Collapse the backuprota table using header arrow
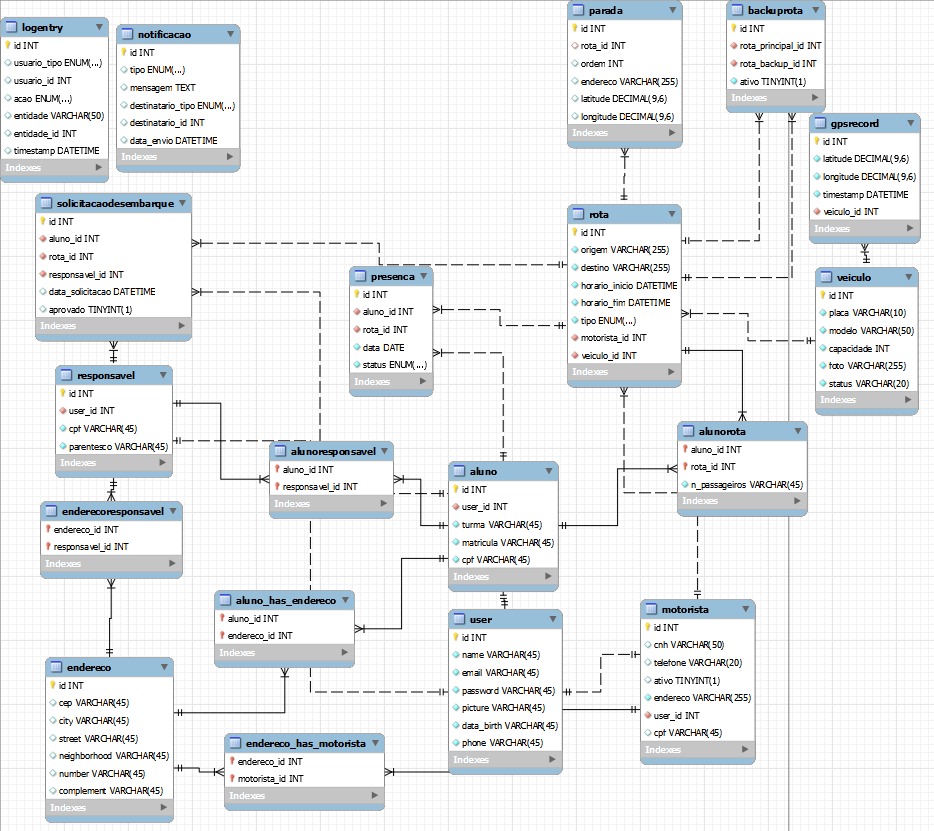This screenshot has height=831, width=934. click(x=816, y=10)
